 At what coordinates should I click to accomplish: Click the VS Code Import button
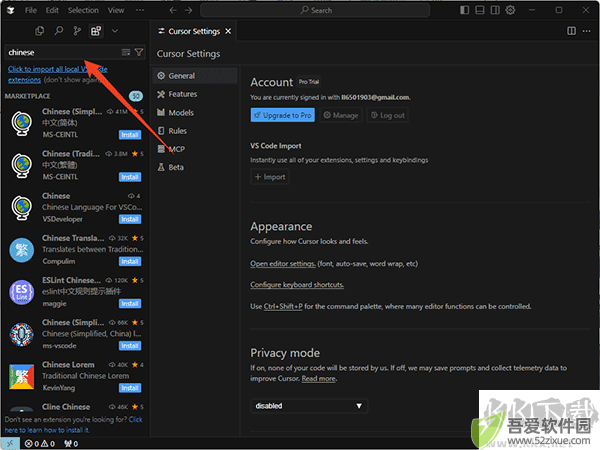[270, 177]
